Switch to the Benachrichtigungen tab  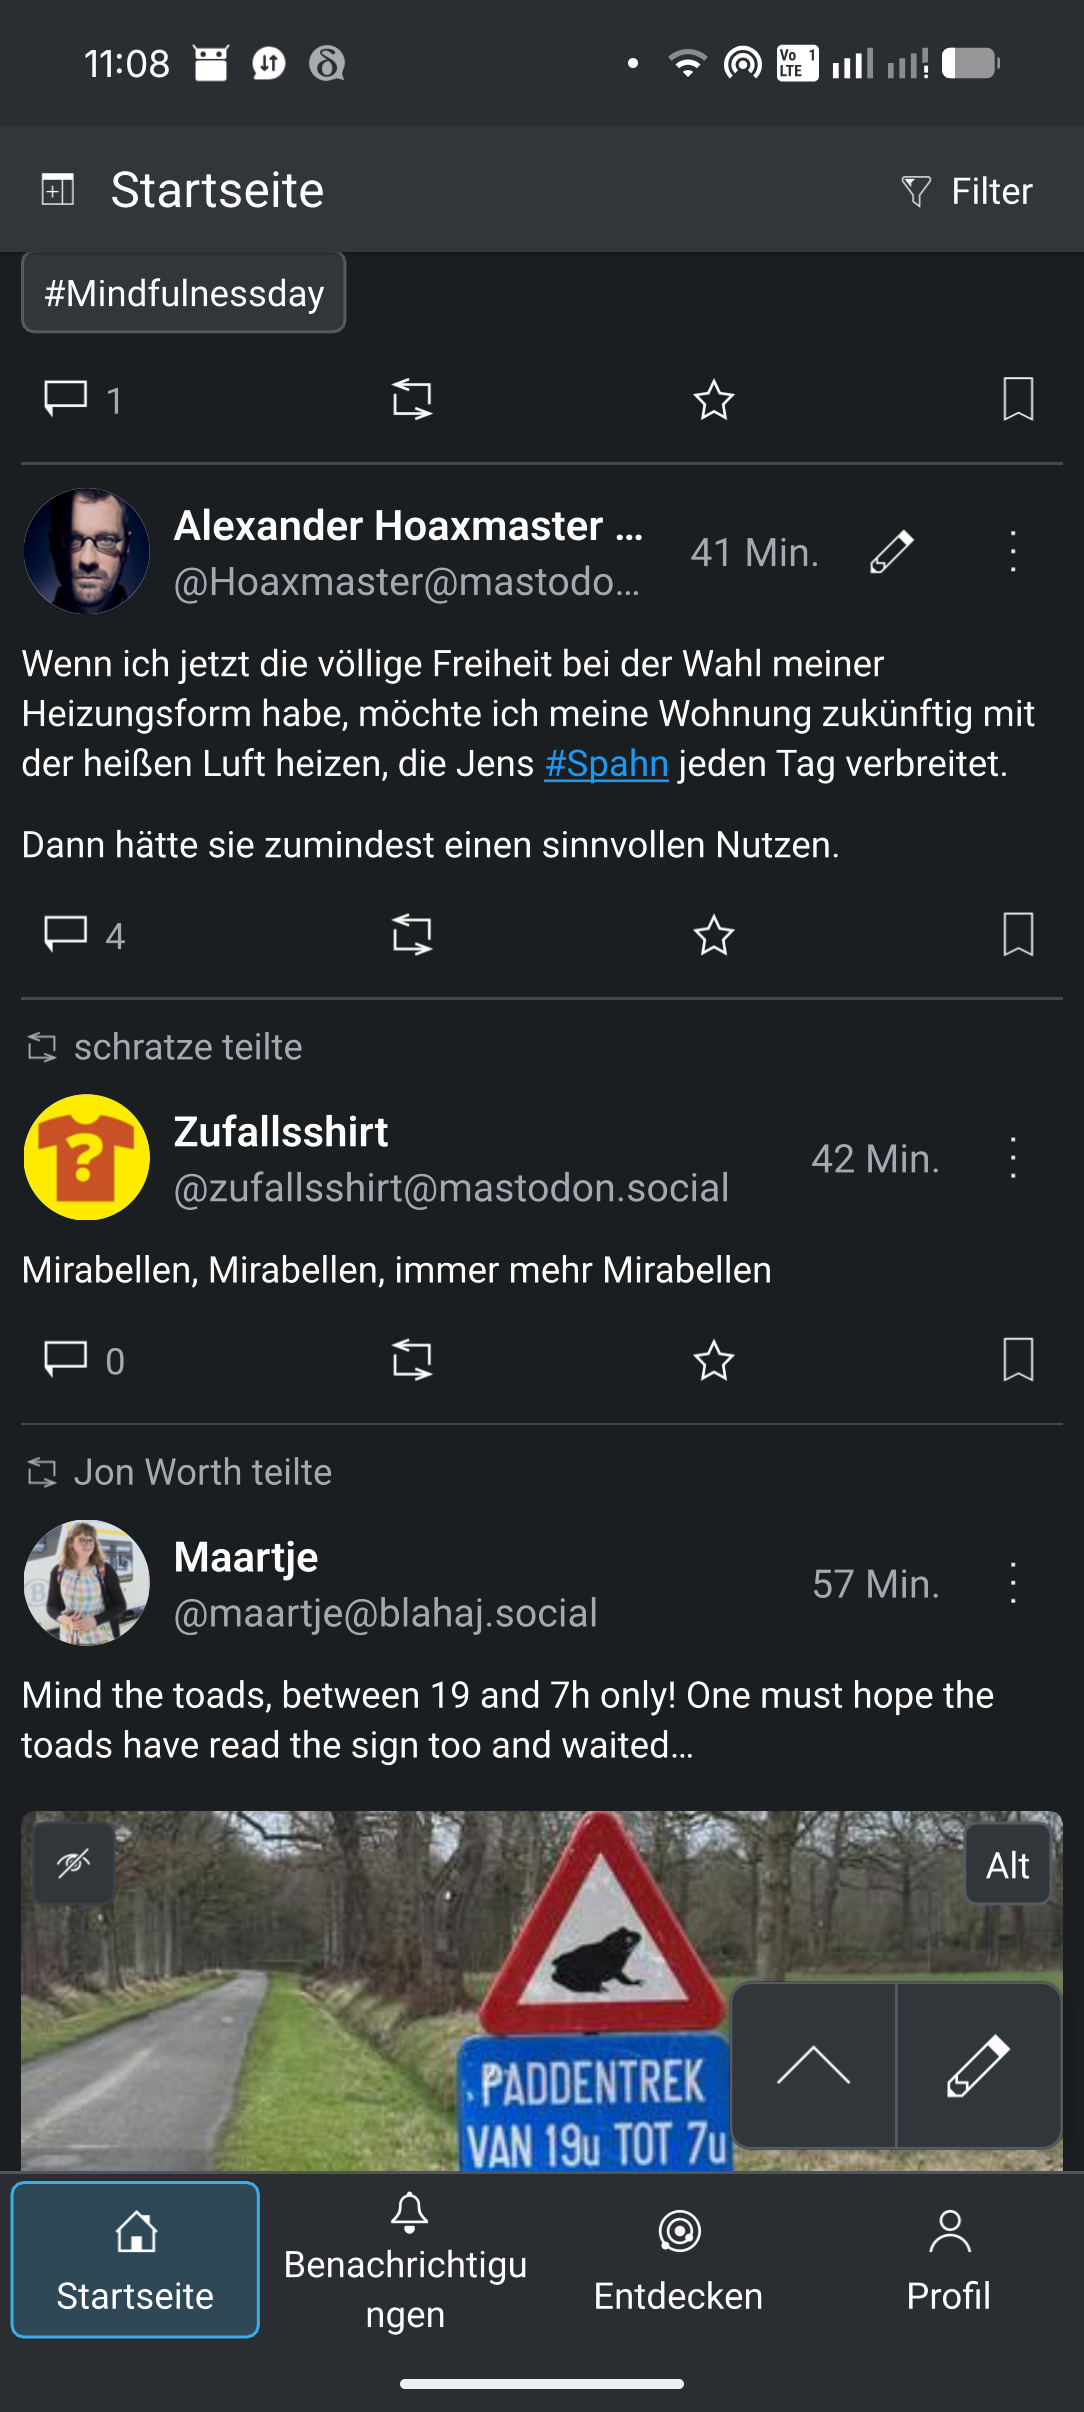pyautogui.click(x=405, y=2261)
